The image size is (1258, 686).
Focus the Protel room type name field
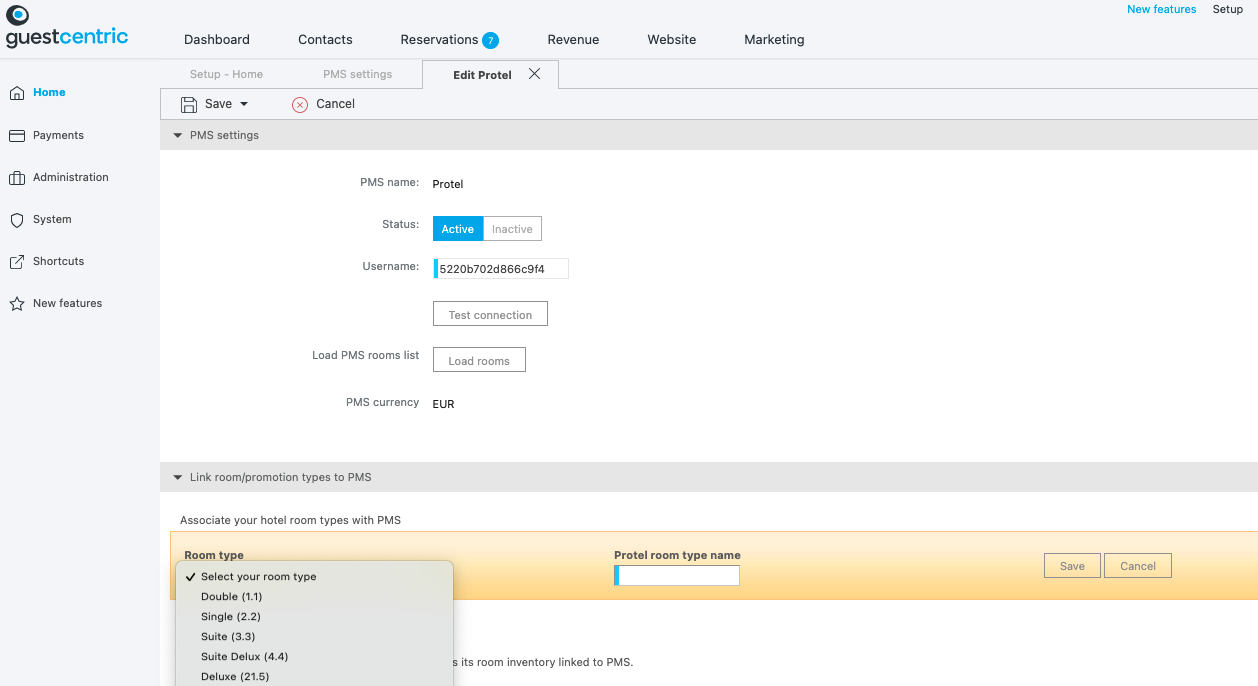tap(677, 576)
